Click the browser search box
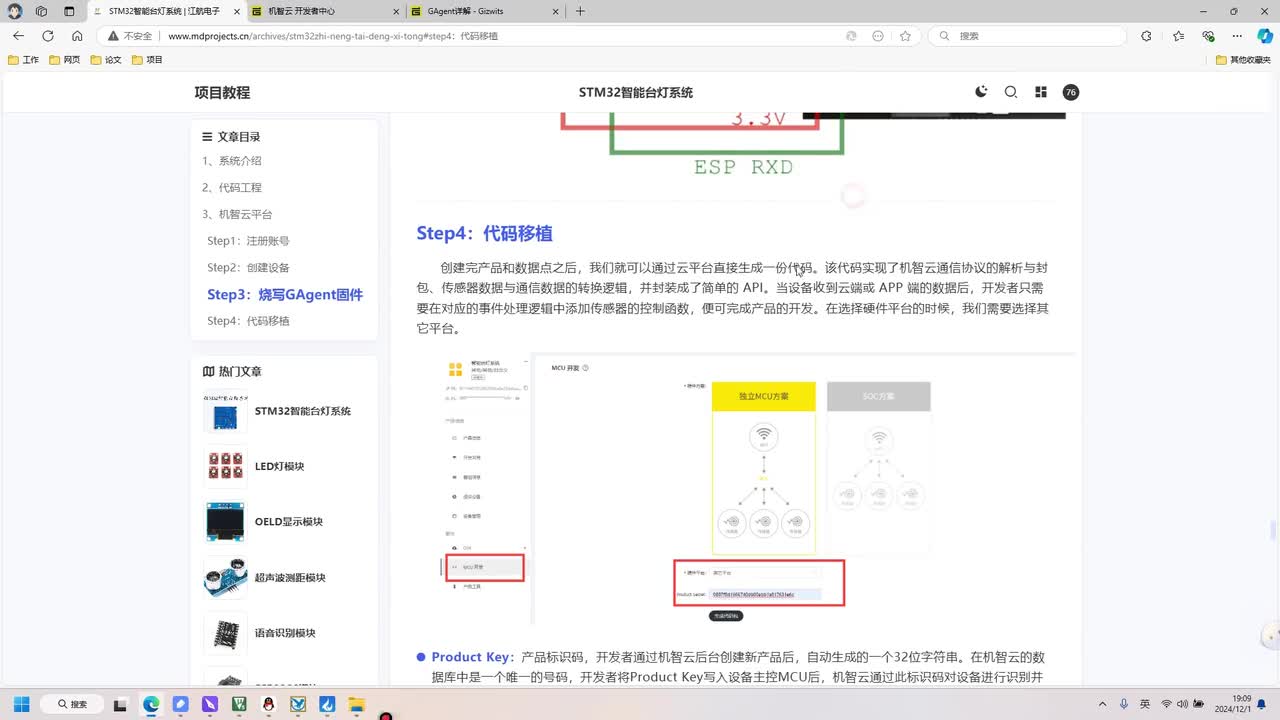1280x720 pixels. point(1028,36)
